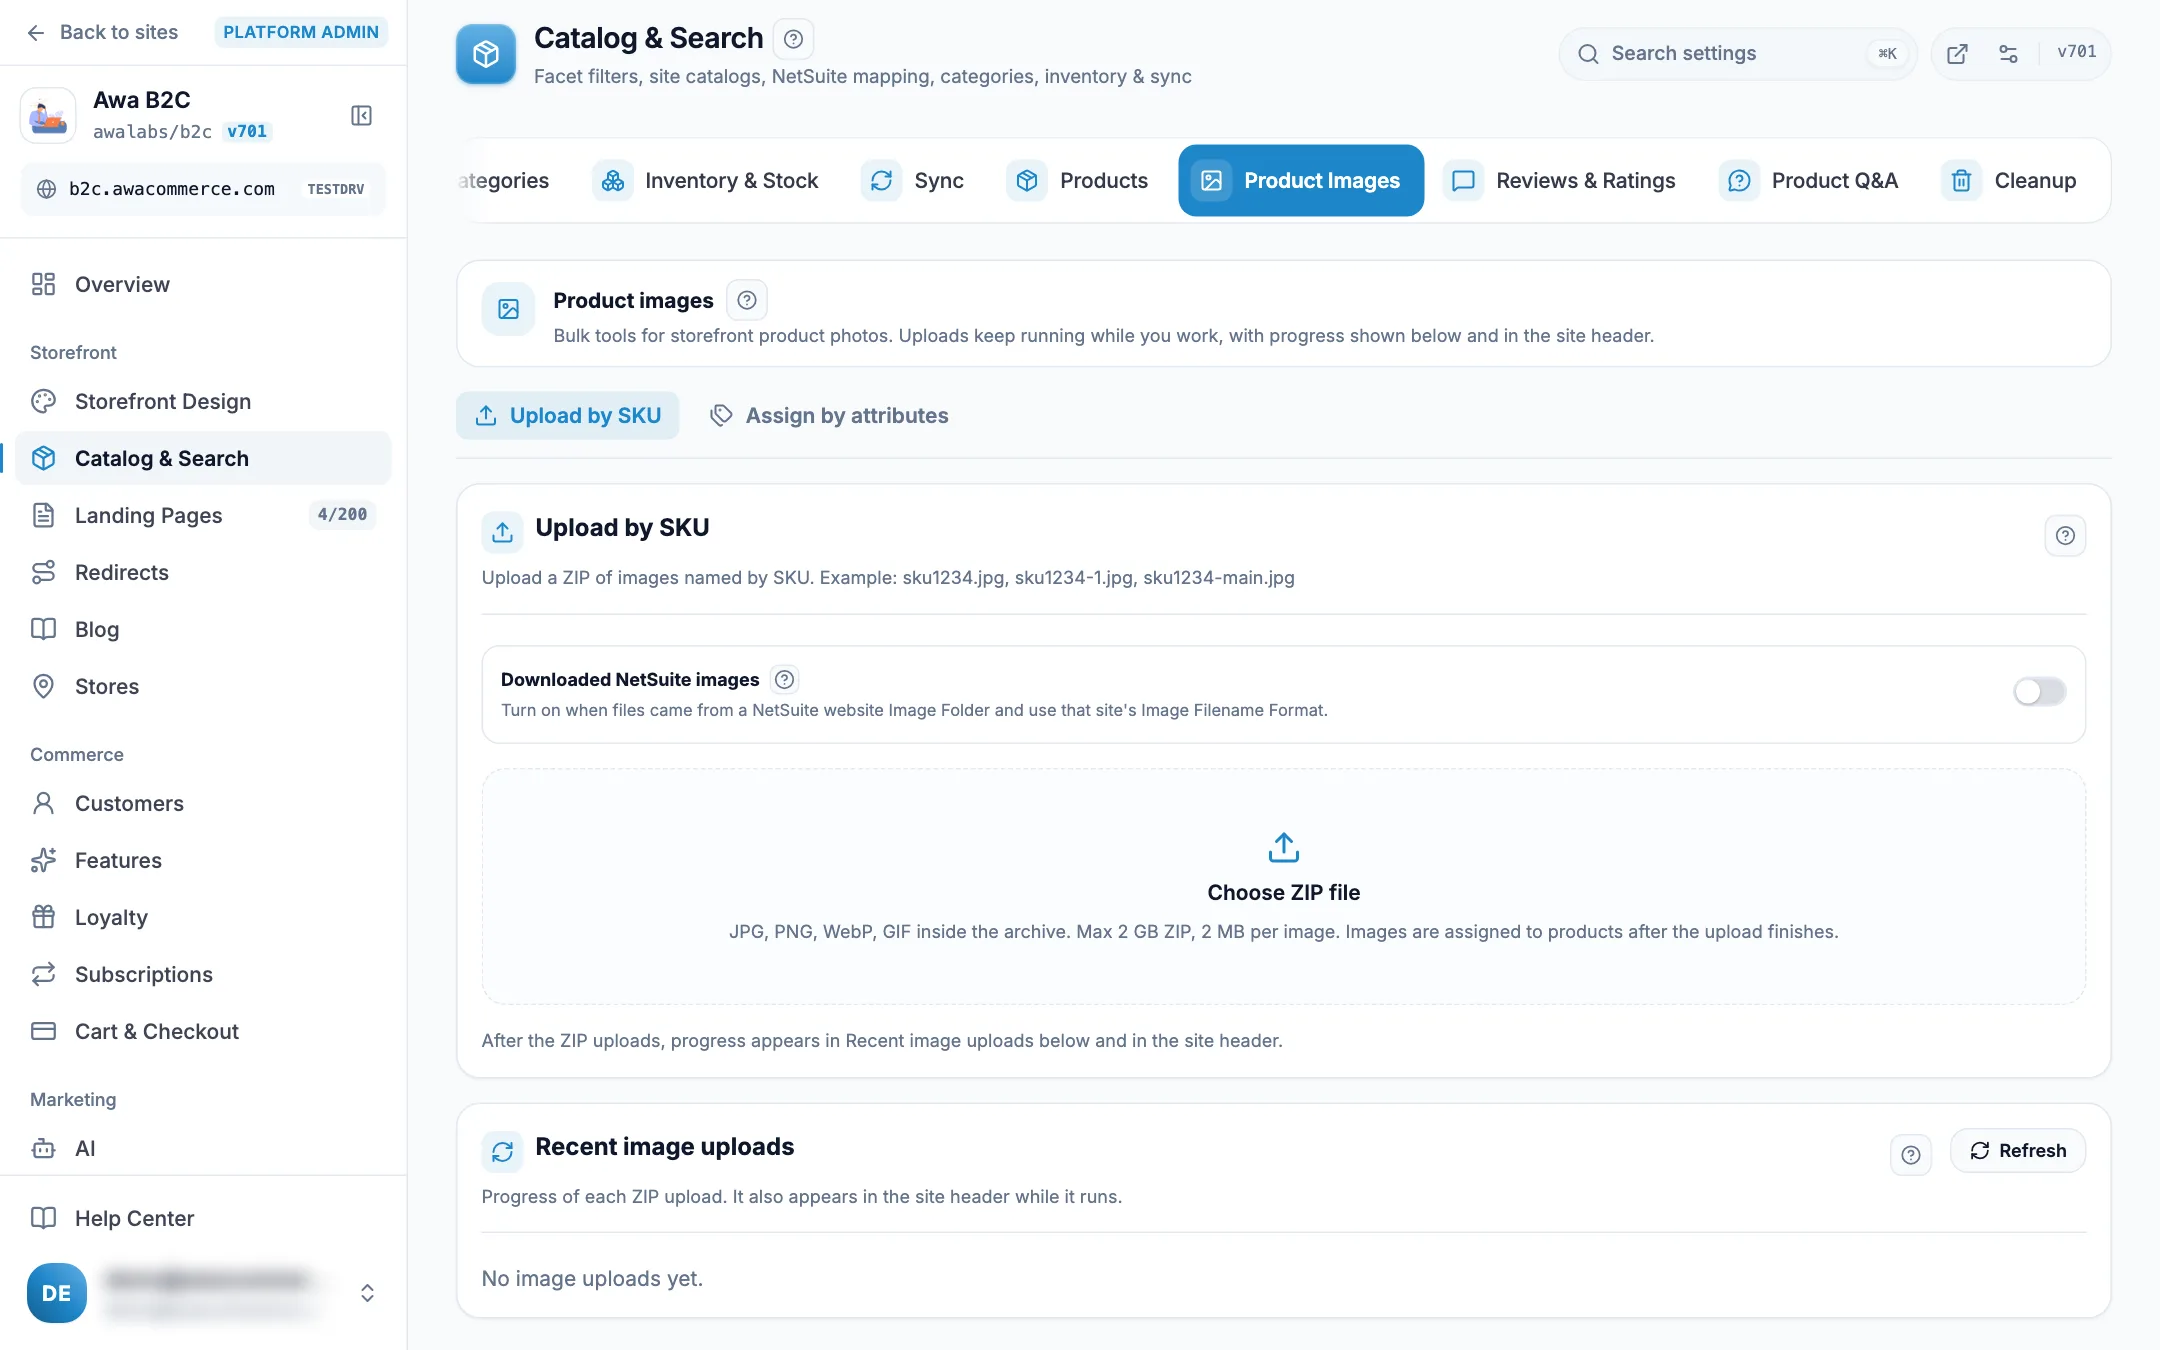2160x1350 pixels.
Task: Toggle the Downloaded NetSuite images switch
Action: 2040,692
